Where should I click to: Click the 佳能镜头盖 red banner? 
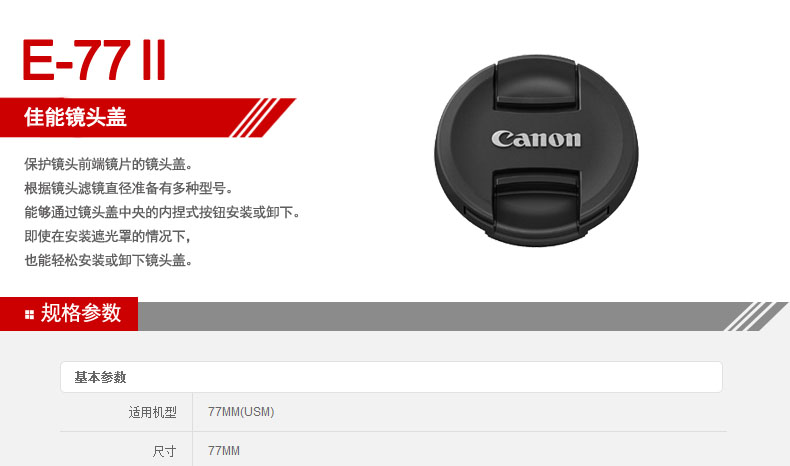point(148,117)
